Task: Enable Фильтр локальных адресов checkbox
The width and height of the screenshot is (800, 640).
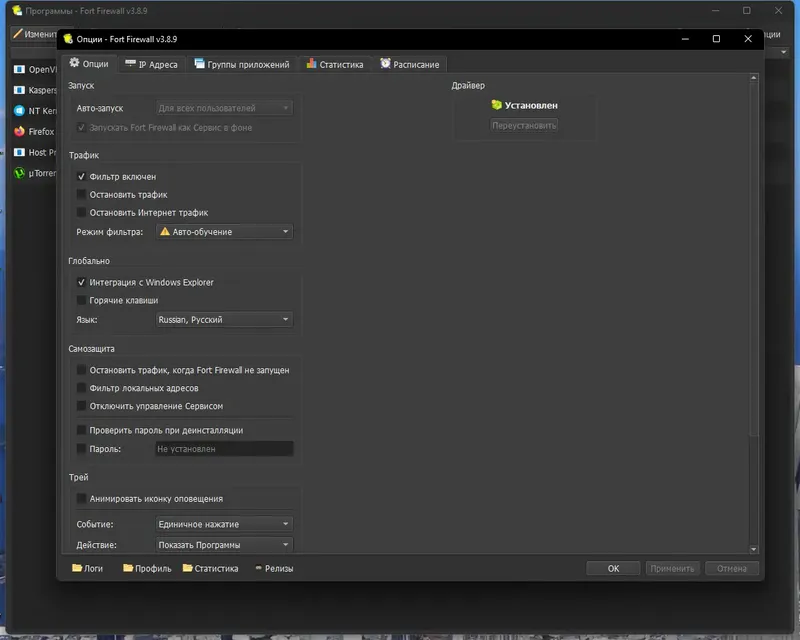Action: [x=81, y=387]
